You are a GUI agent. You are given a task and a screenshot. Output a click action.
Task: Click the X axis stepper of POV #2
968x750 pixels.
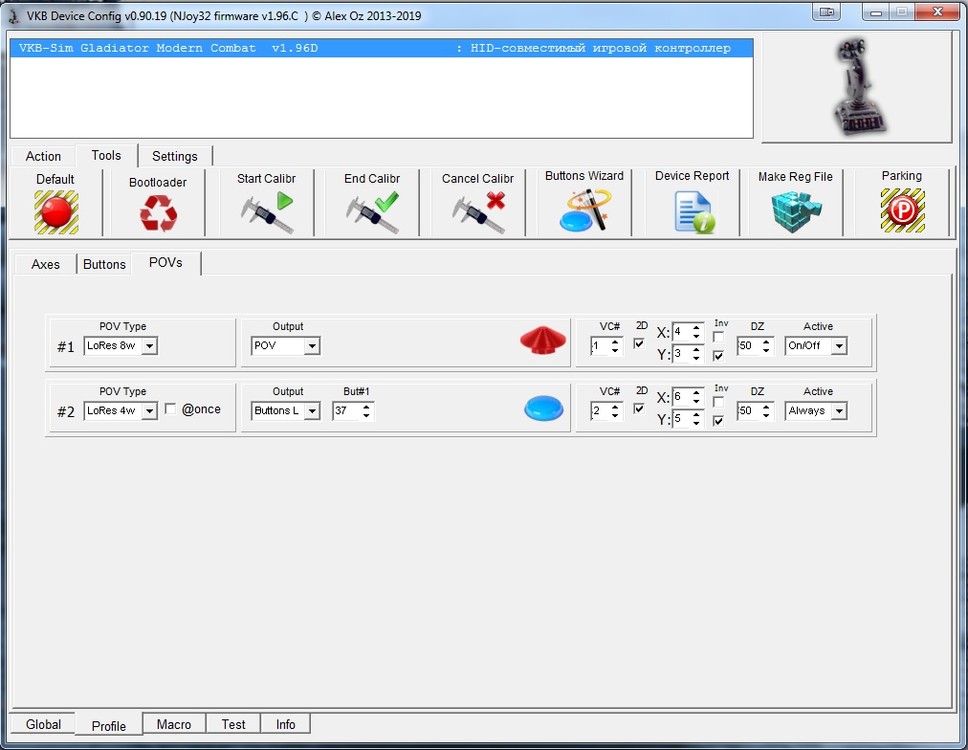(x=687, y=396)
